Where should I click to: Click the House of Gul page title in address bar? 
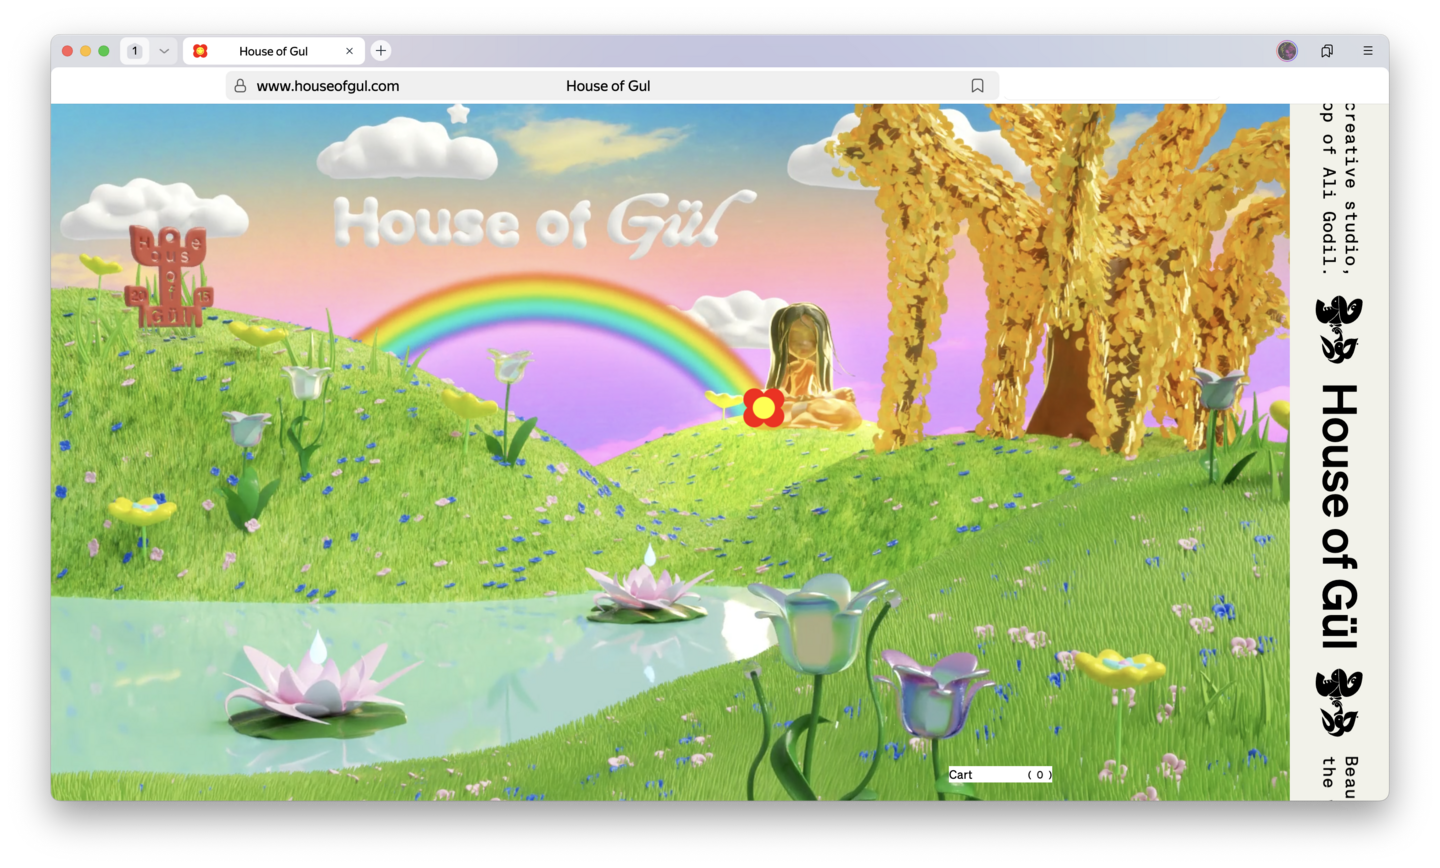(608, 86)
